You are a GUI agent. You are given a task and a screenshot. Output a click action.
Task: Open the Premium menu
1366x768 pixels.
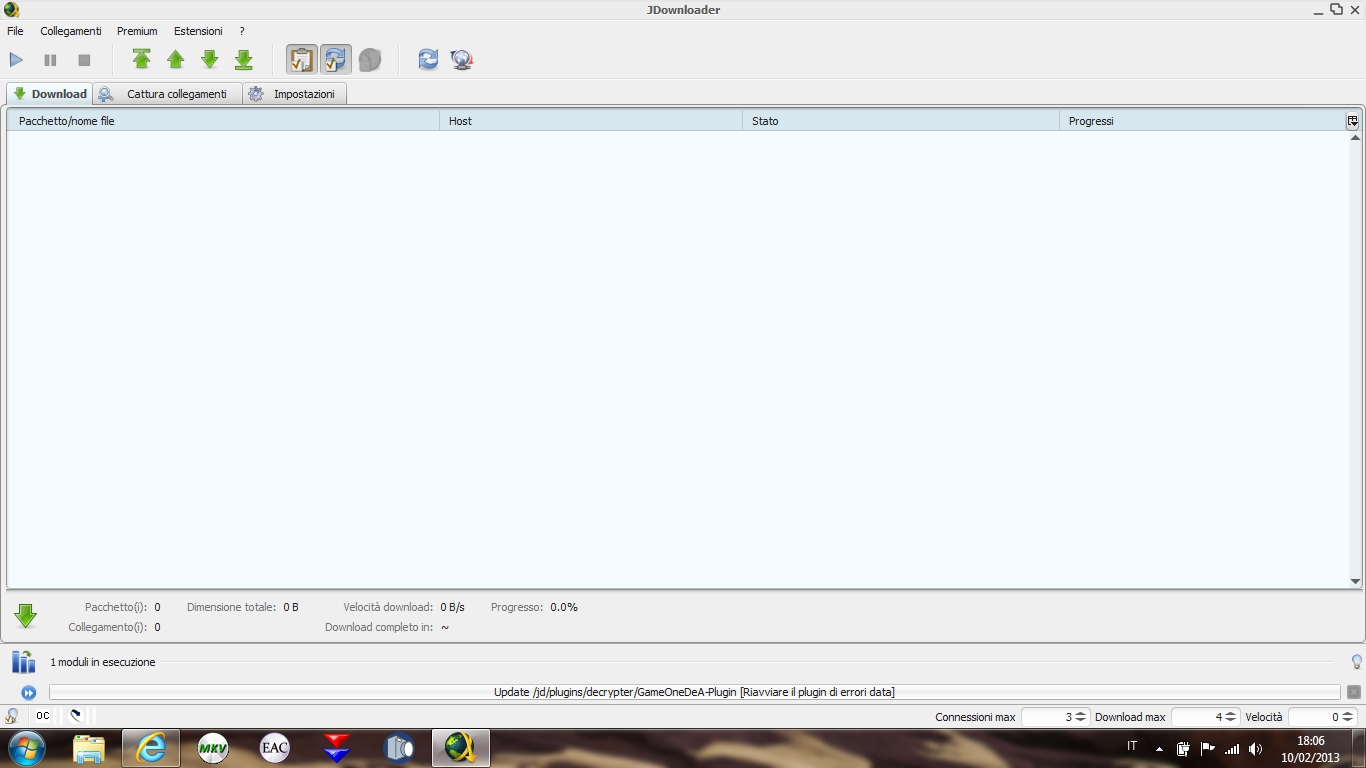click(x=137, y=31)
